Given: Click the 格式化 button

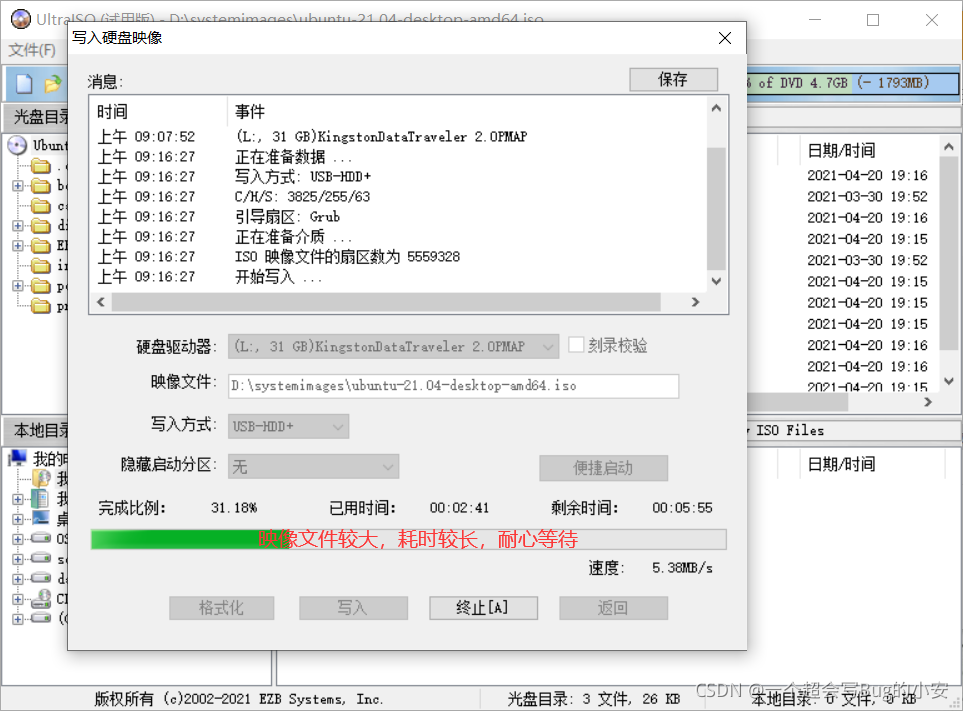Looking at the screenshot, I should [221, 608].
